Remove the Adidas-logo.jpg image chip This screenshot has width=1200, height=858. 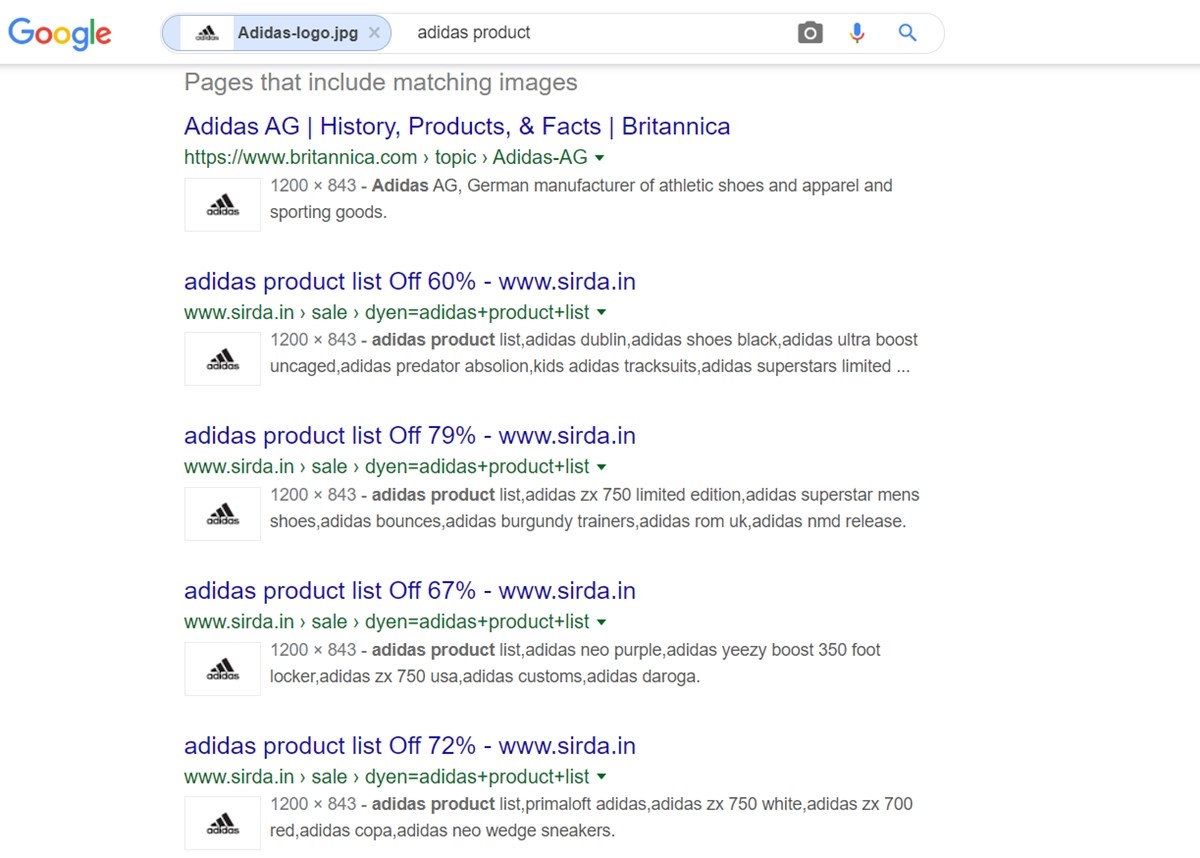tap(374, 33)
